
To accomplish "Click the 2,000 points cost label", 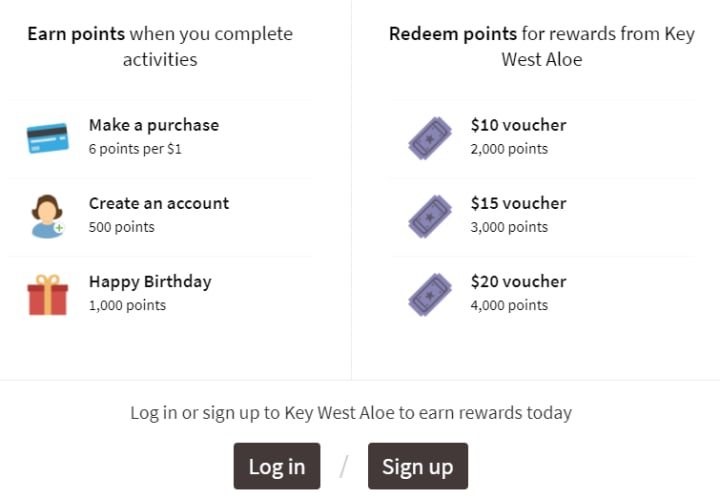I will (509, 149).
